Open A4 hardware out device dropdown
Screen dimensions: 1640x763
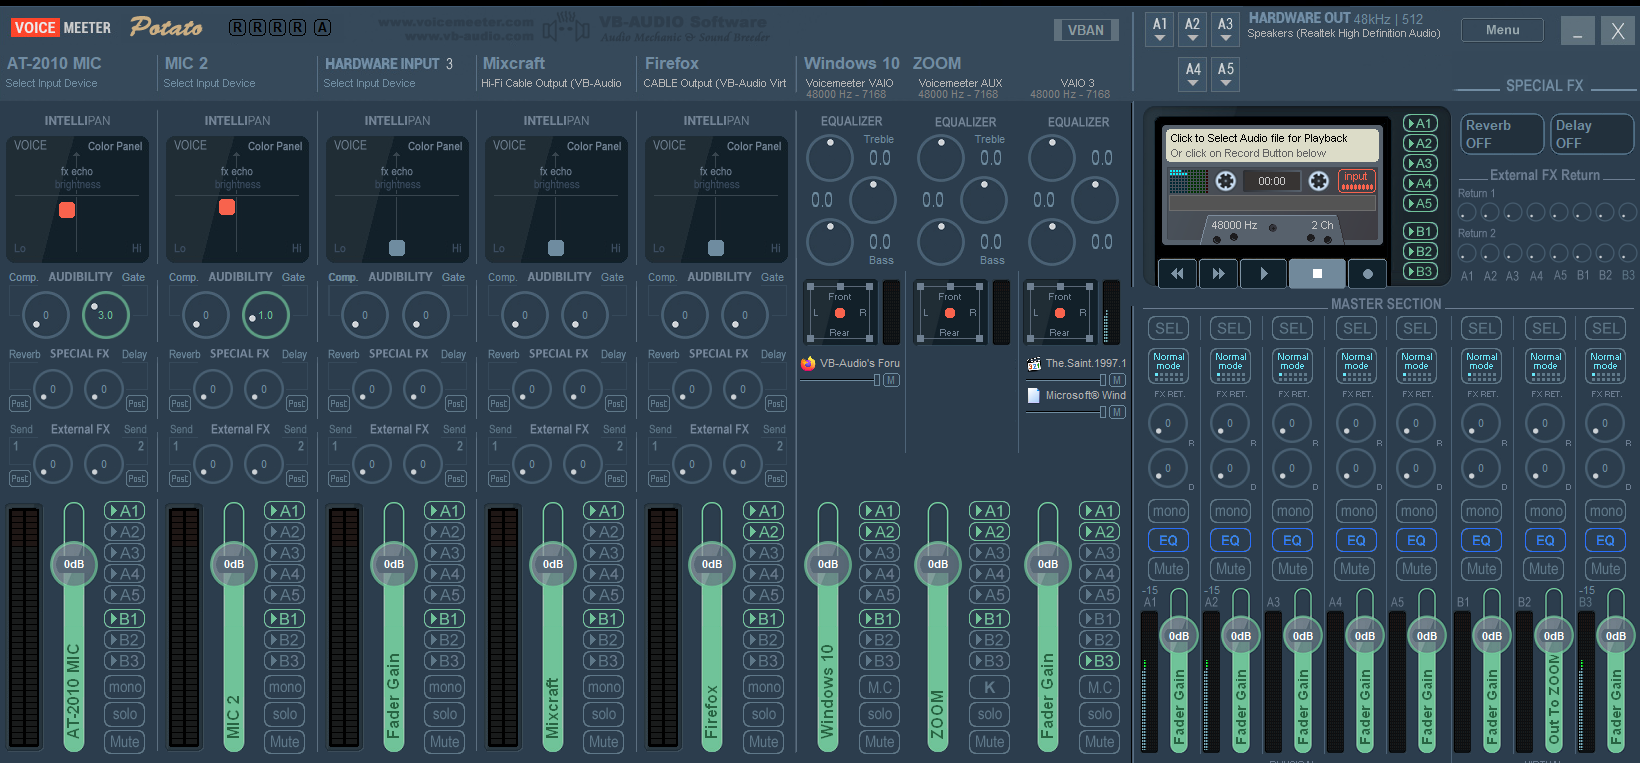[1193, 74]
